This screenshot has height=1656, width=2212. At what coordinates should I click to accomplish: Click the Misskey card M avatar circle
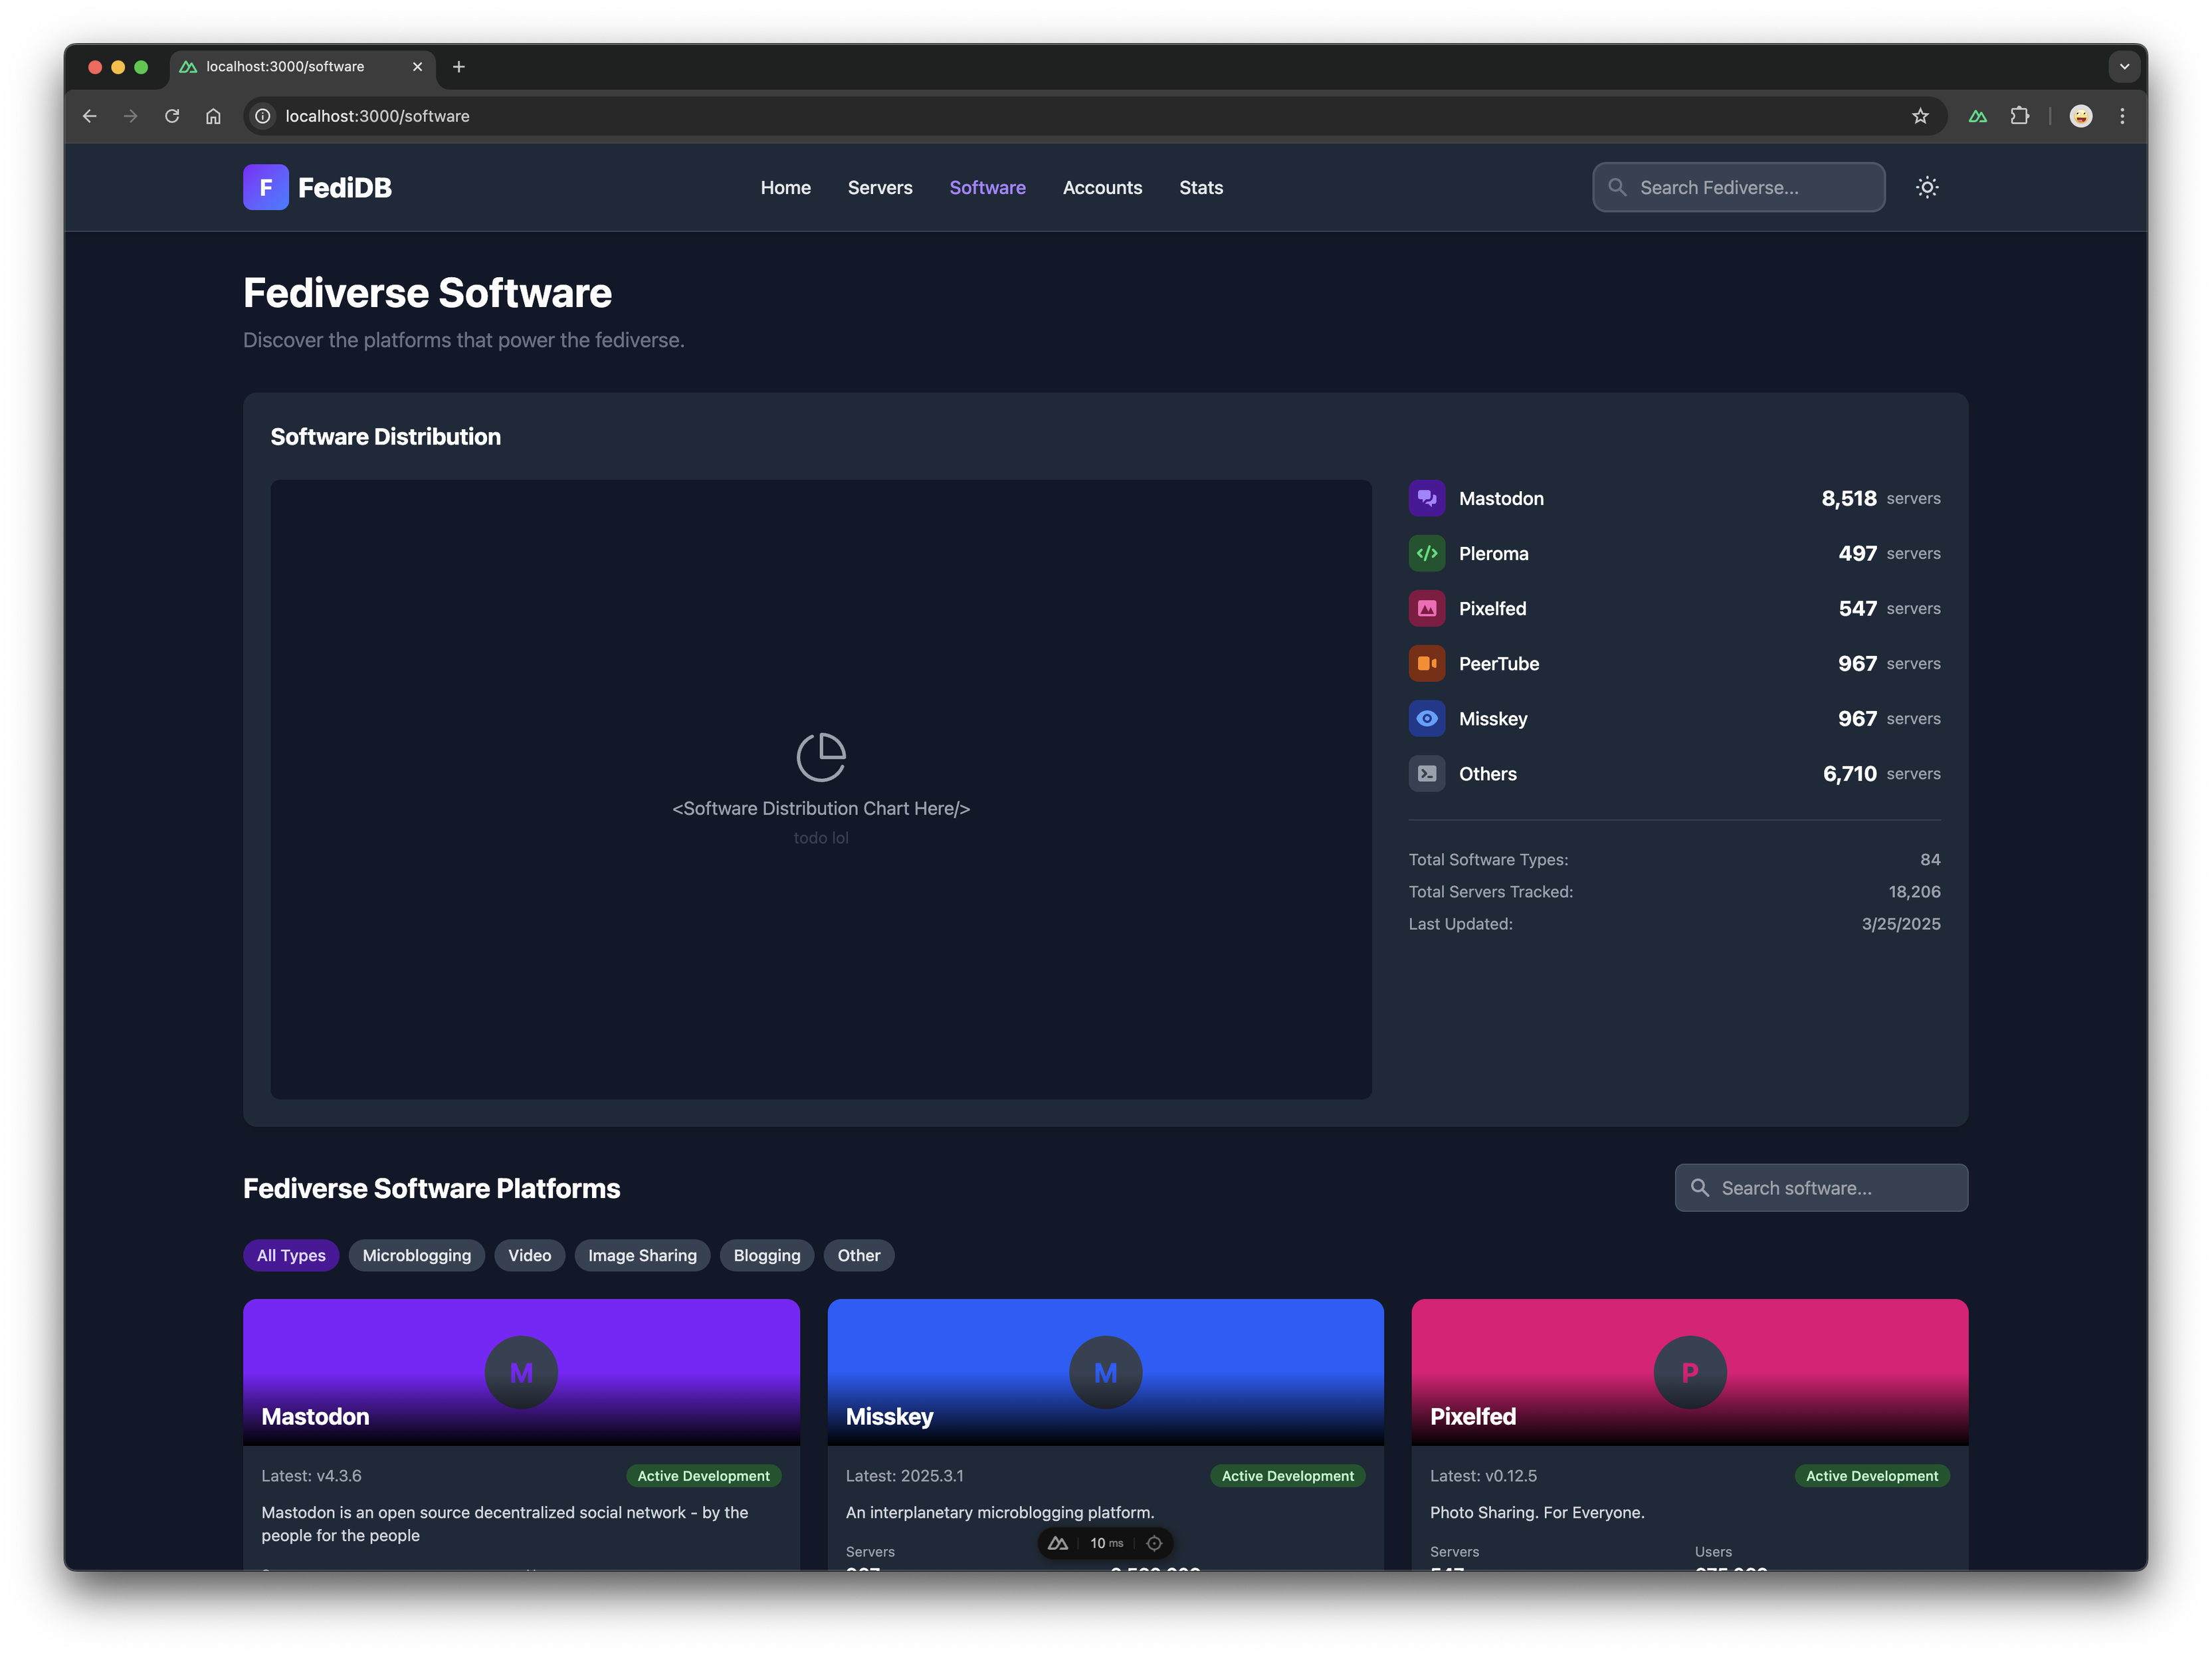tap(1105, 1372)
